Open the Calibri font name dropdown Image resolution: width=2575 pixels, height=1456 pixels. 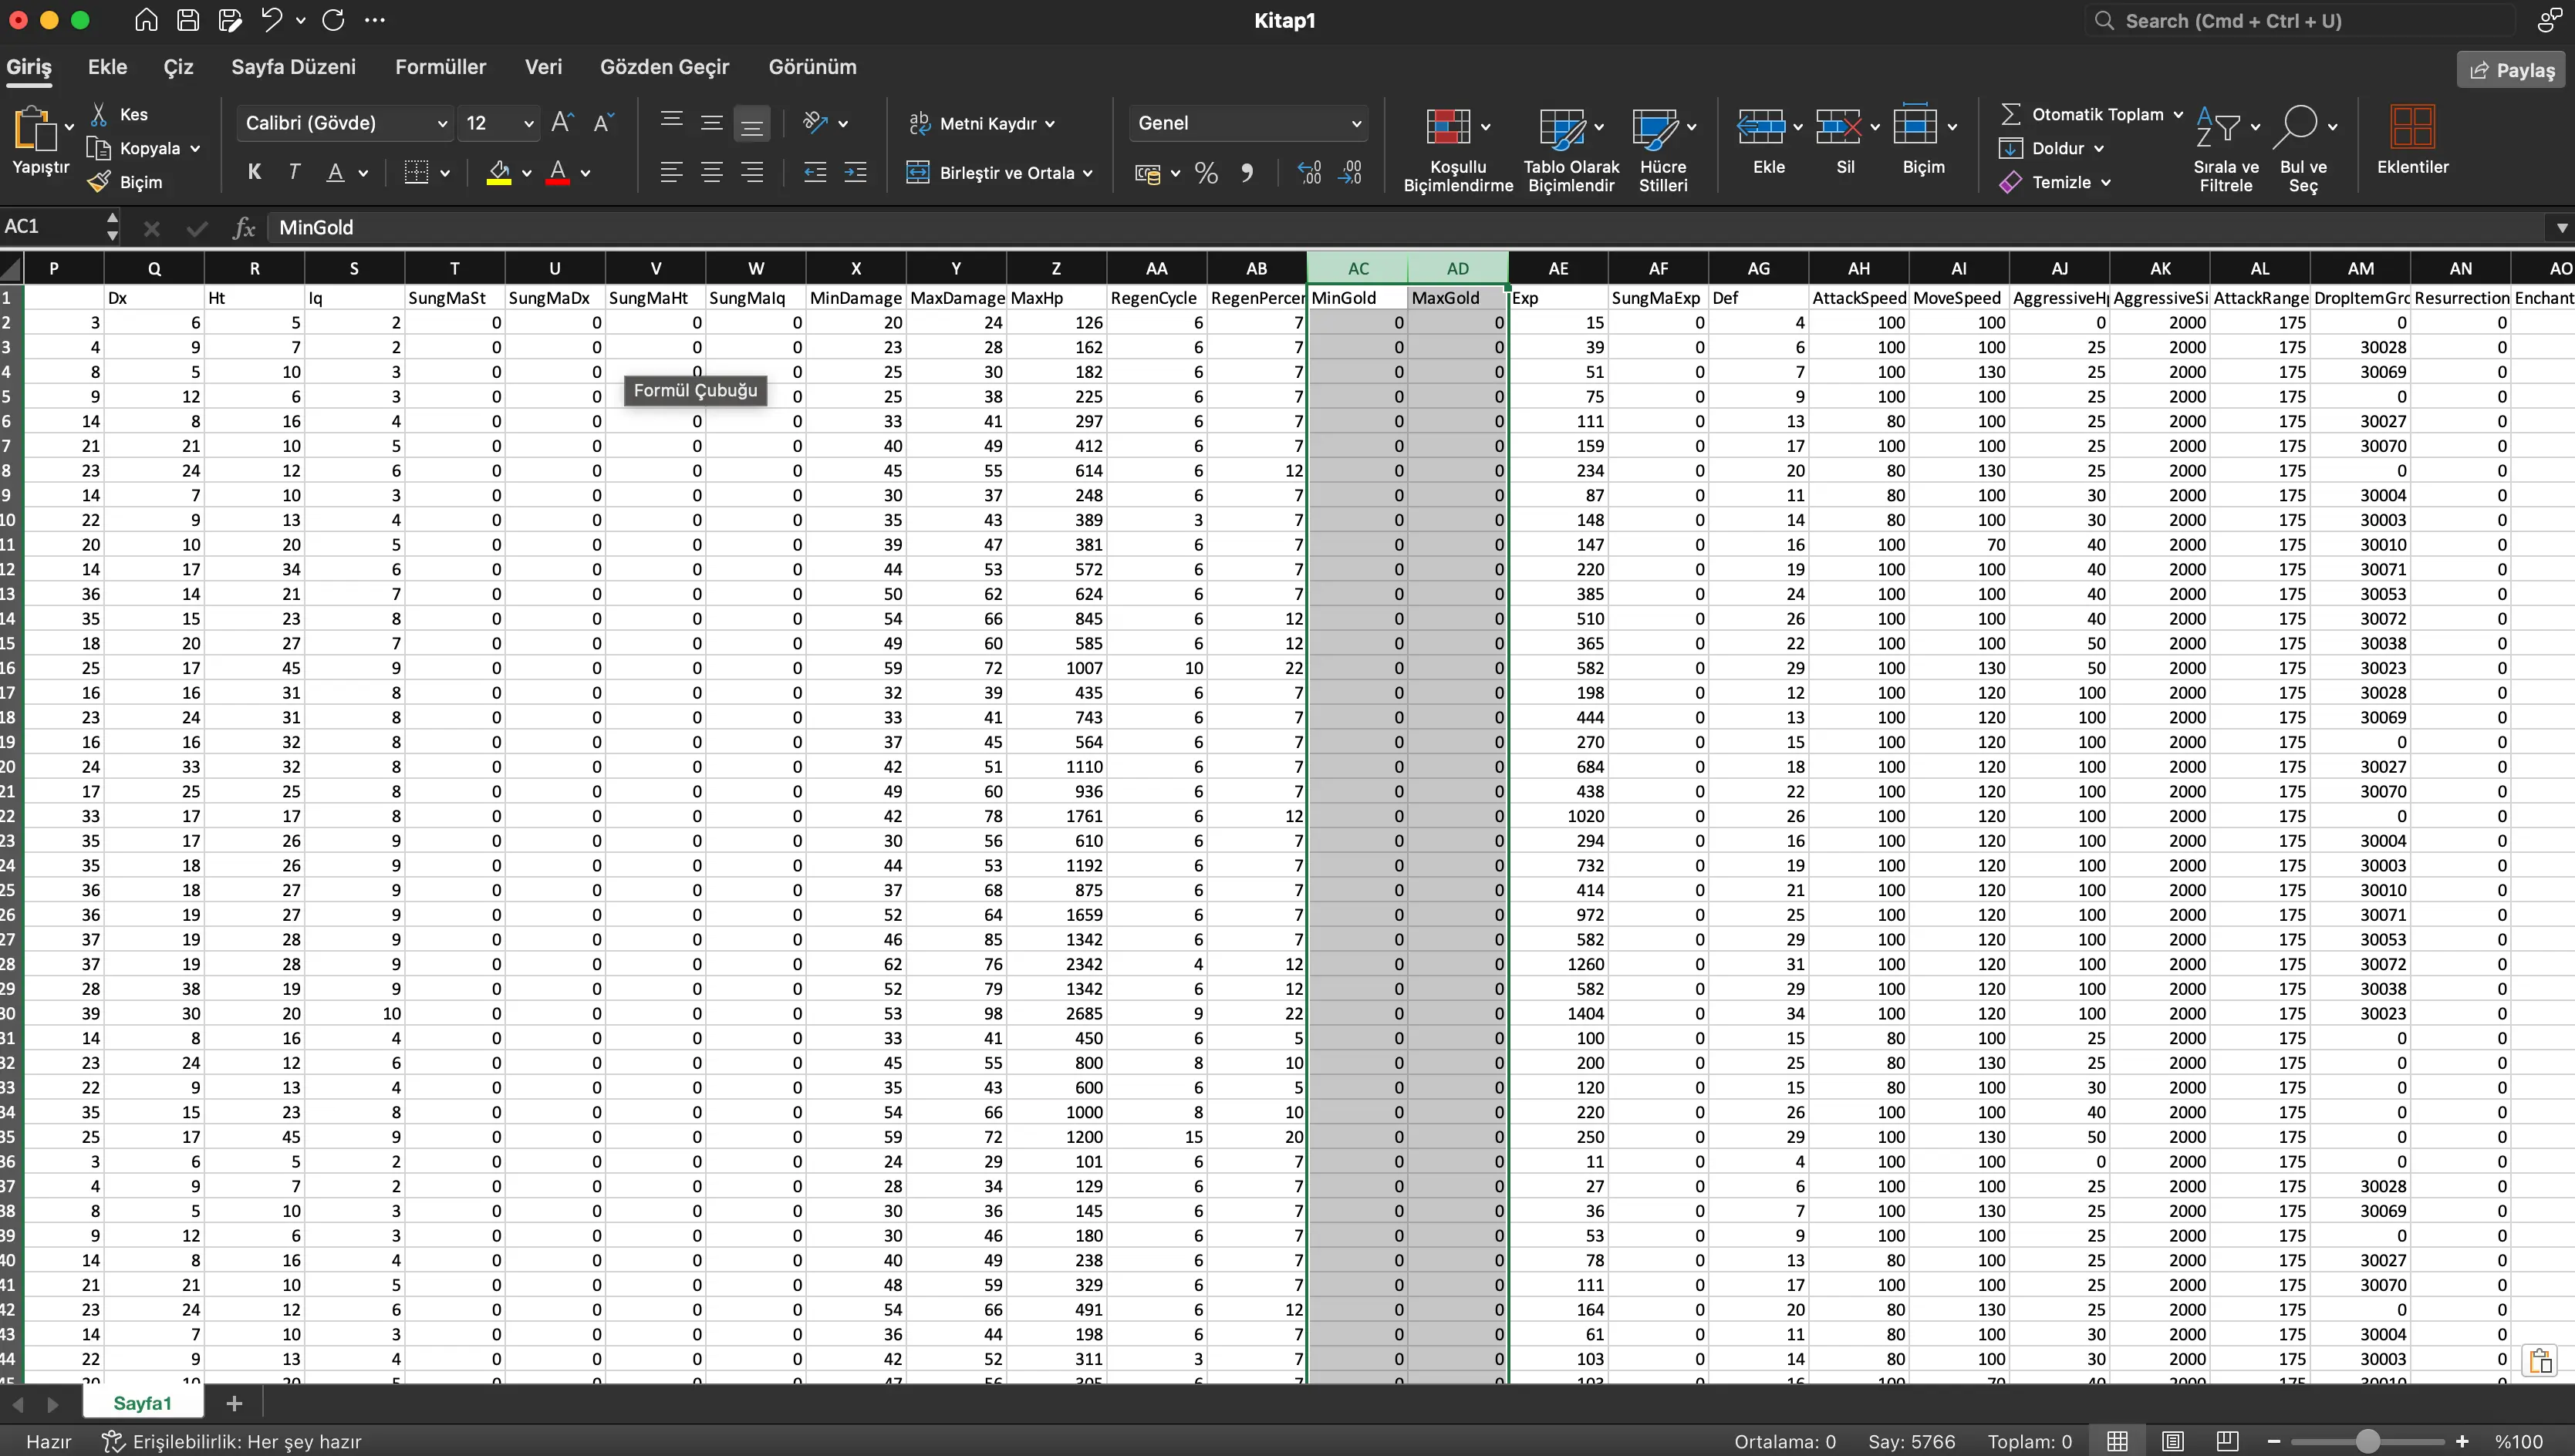click(x=442, y=123)
